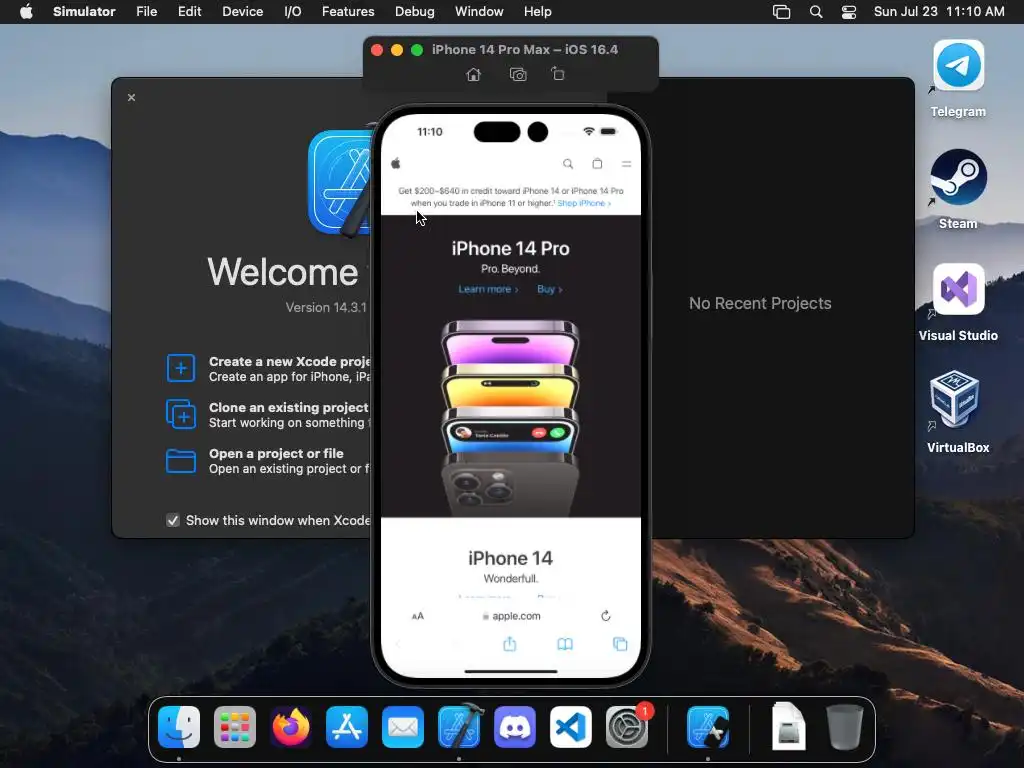Click the screen mirroring menu bar icon
Viewport: 1024px width, 768px height.
point(781,12)
